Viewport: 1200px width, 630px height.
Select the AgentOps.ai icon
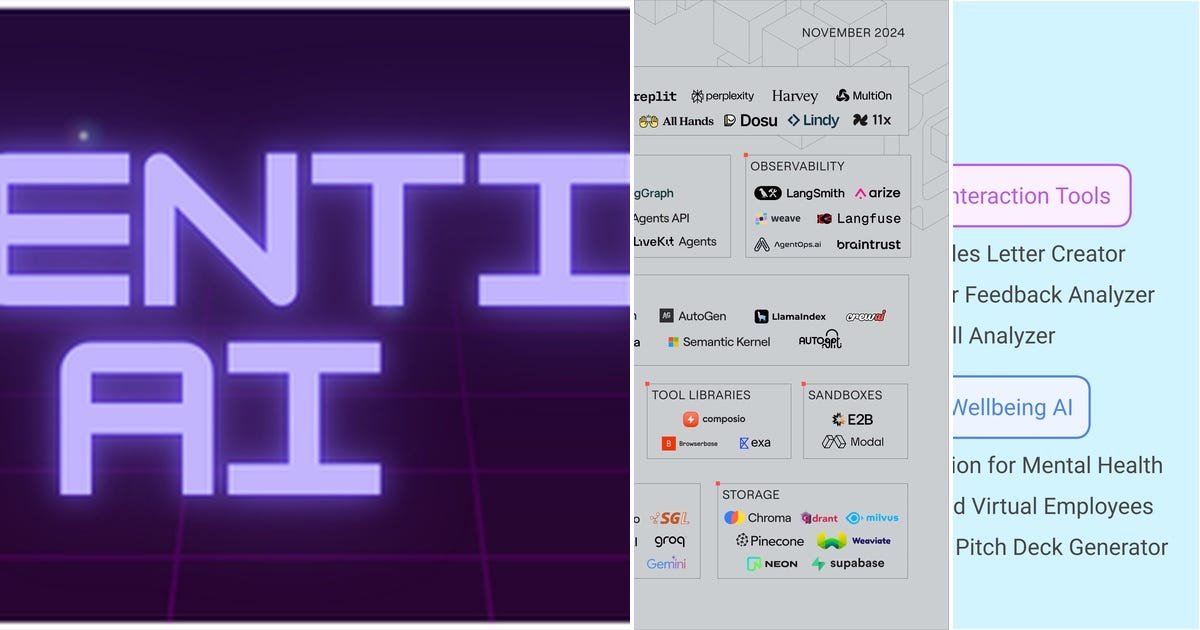[787, 244]
